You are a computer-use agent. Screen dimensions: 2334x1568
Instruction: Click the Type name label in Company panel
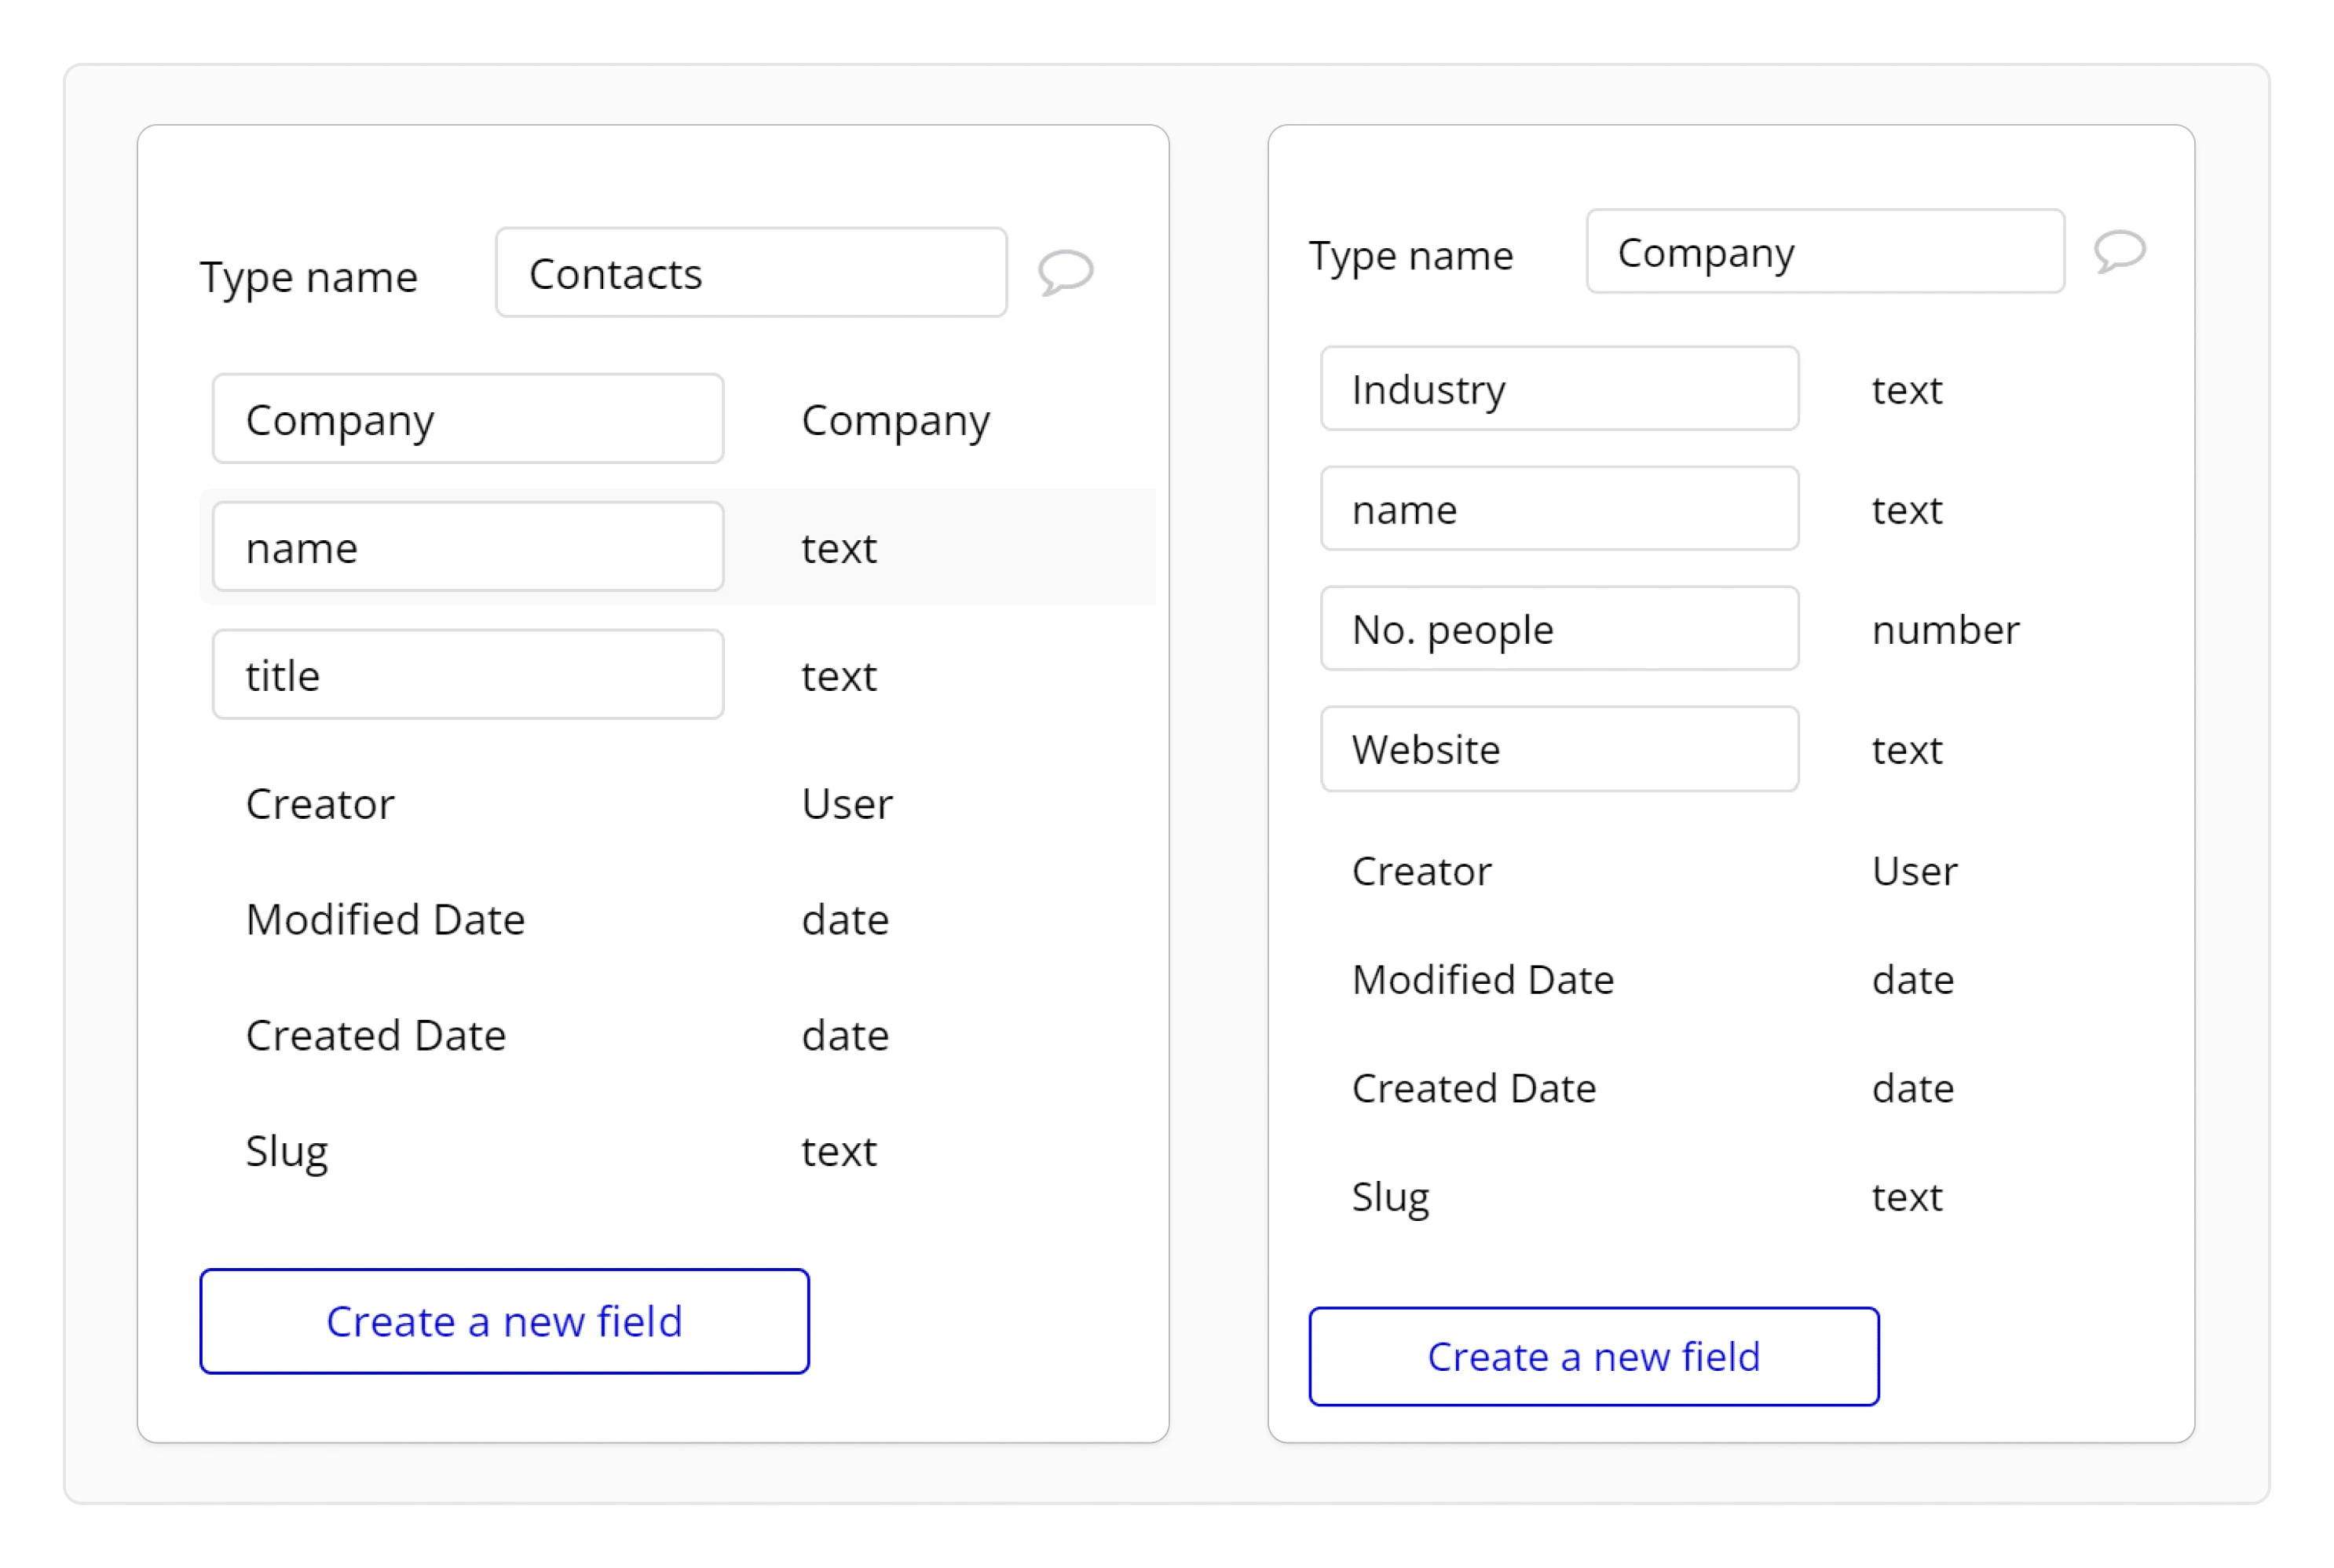[x=1411, y=256]
